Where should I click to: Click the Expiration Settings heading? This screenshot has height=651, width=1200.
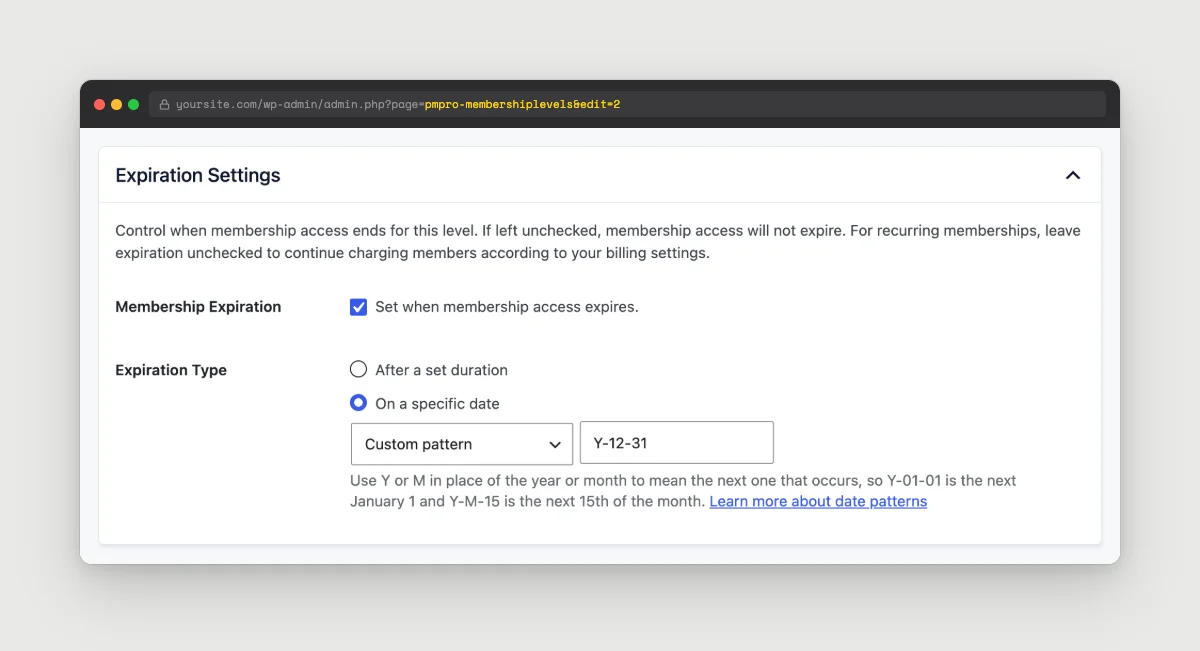(x=198, y=175)
